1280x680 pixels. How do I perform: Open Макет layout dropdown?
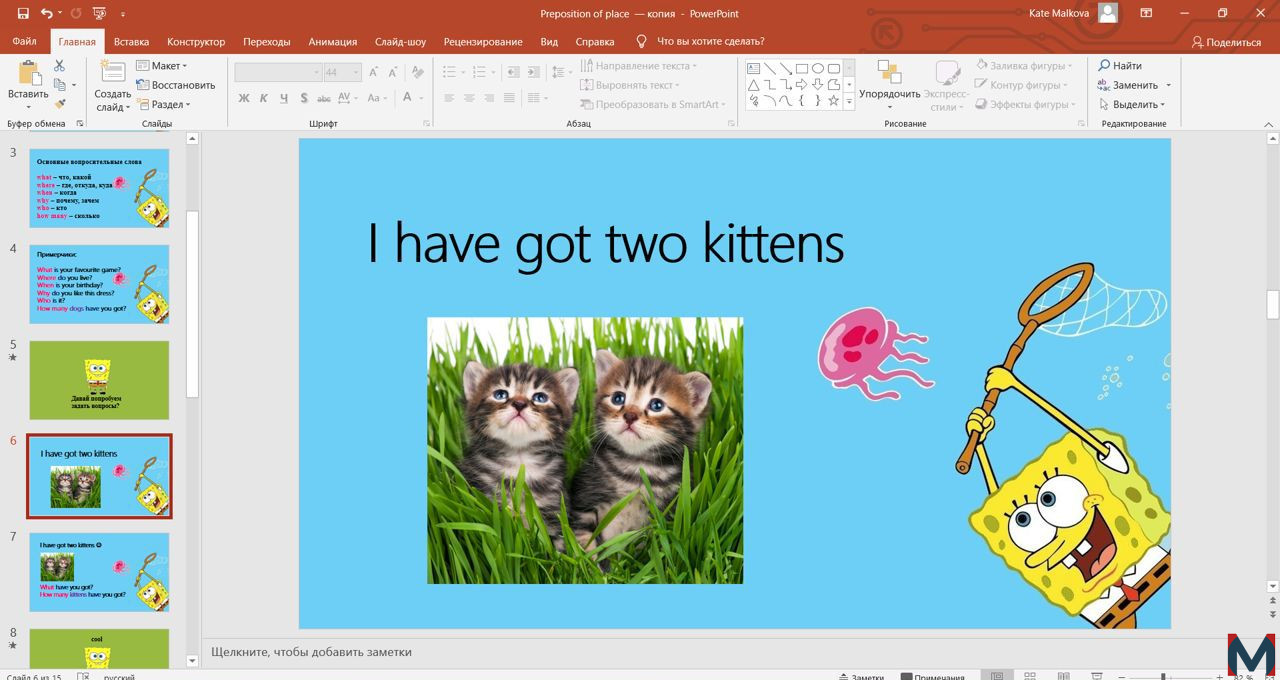pyautogui.click(x=161, y=66)
